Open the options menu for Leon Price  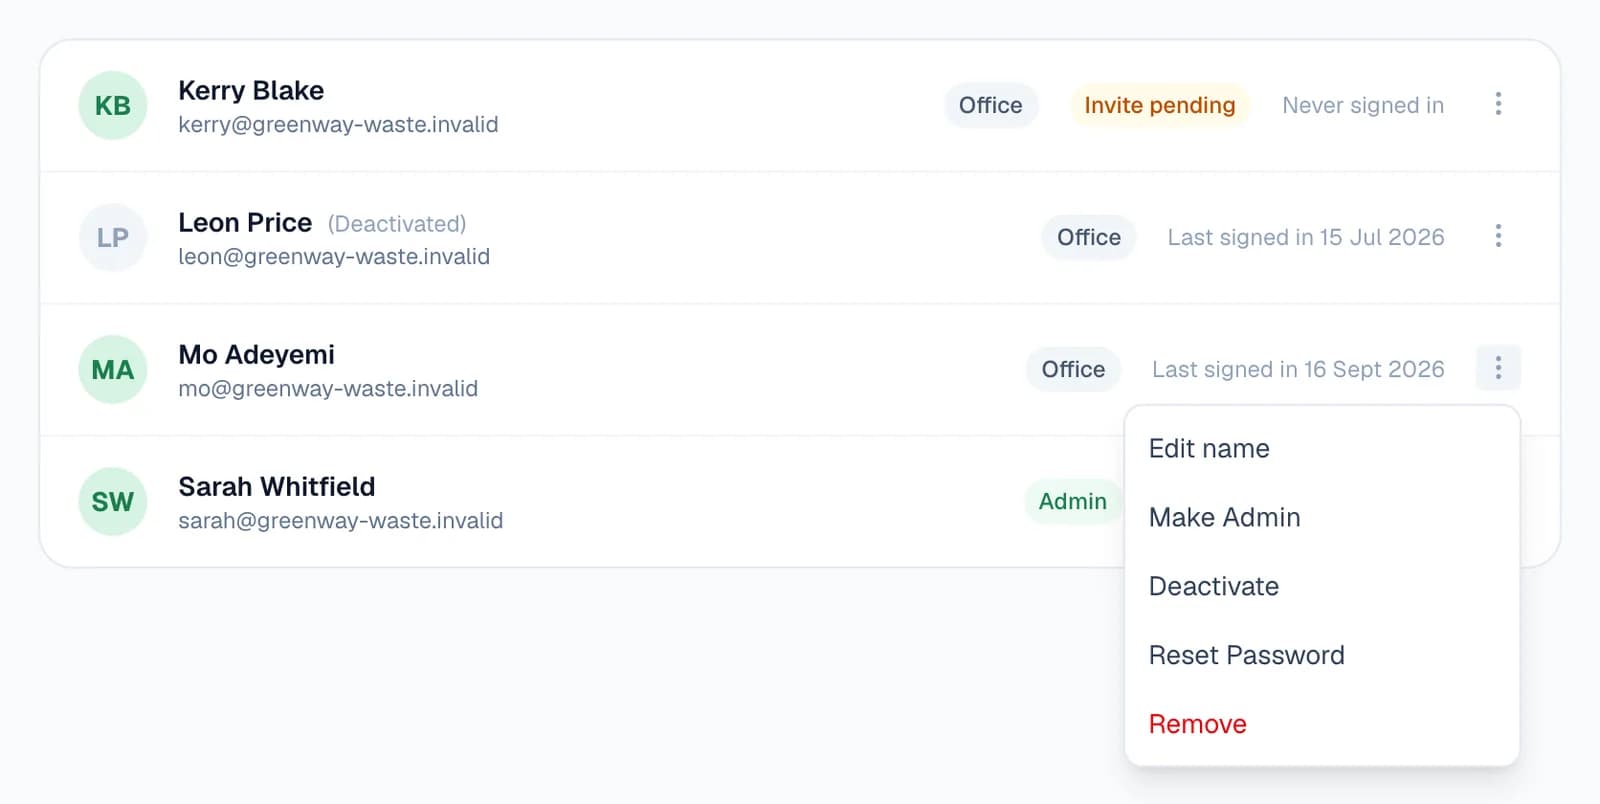click(x=1497, y=236)
